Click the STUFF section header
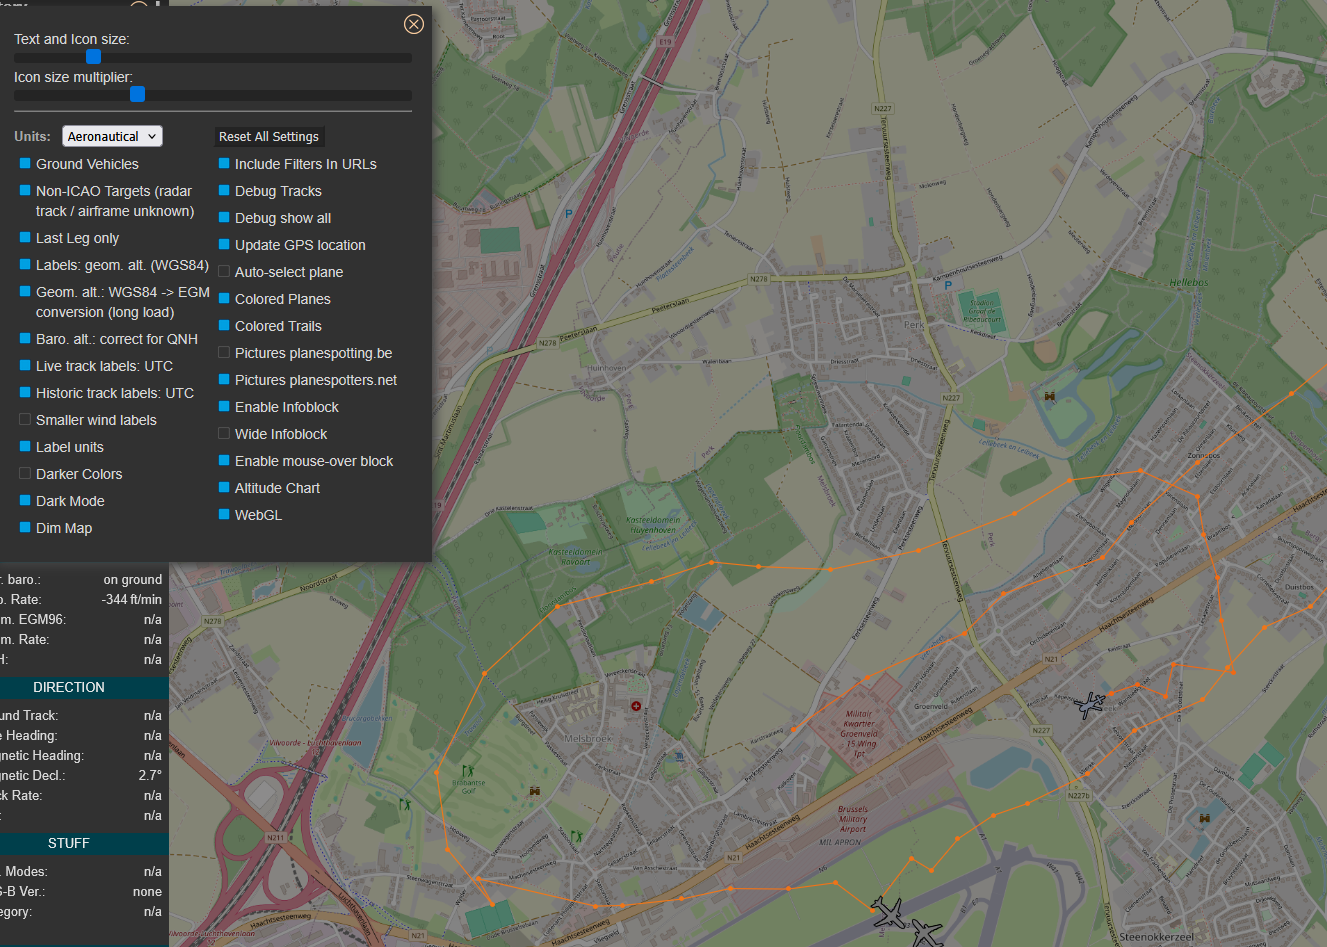The image size is (1327, 947). pyautogui.click(x=68, y=843)
